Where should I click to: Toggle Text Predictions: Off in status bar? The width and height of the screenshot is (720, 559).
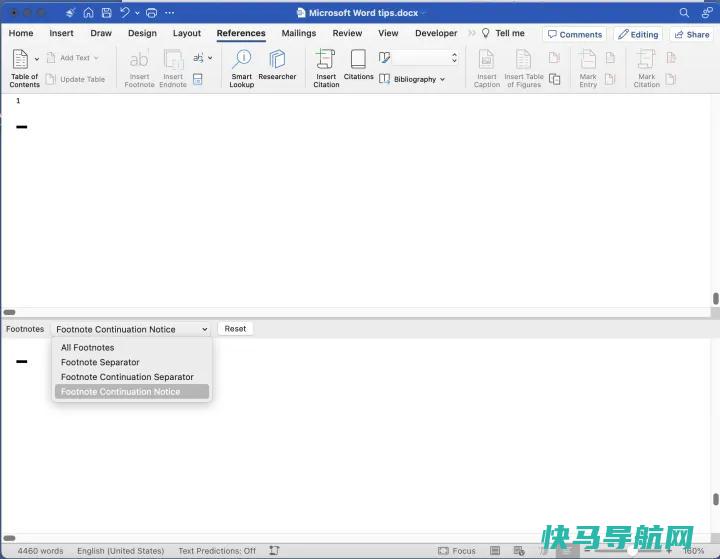click(217, 551)
